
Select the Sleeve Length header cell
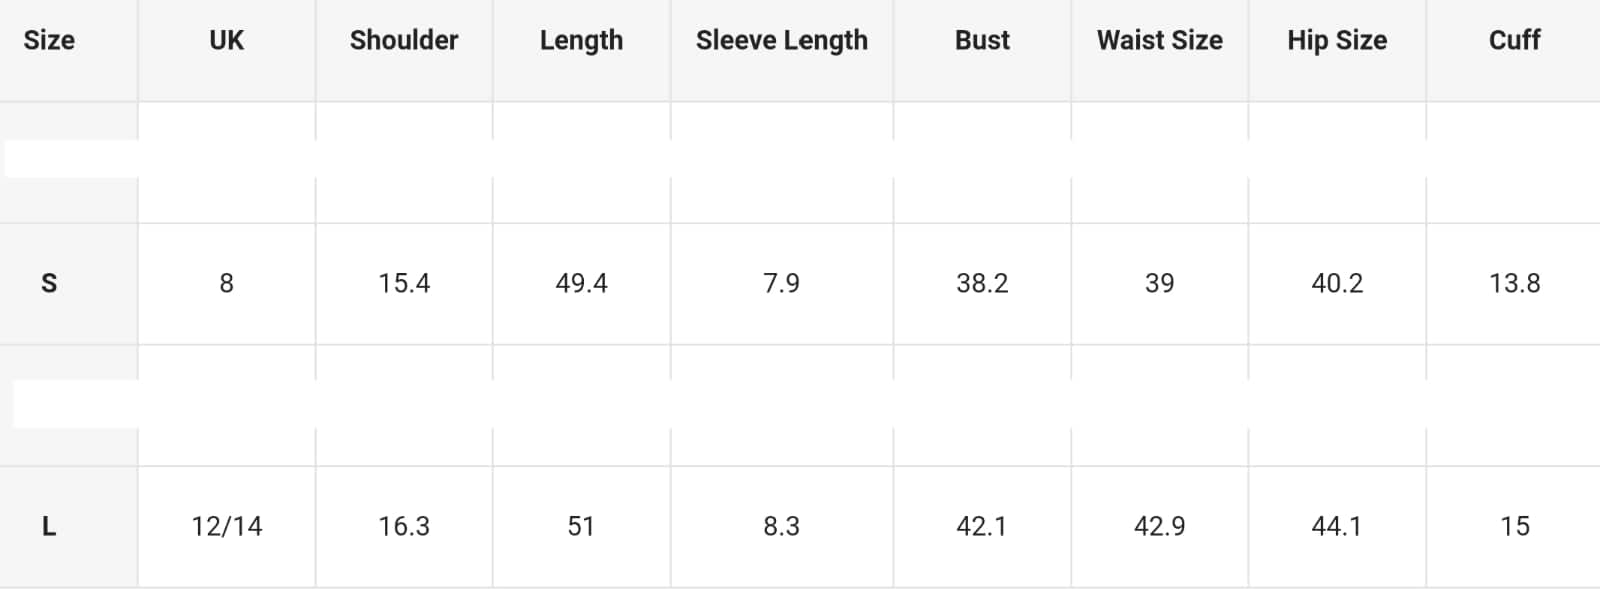click(782, 41)
